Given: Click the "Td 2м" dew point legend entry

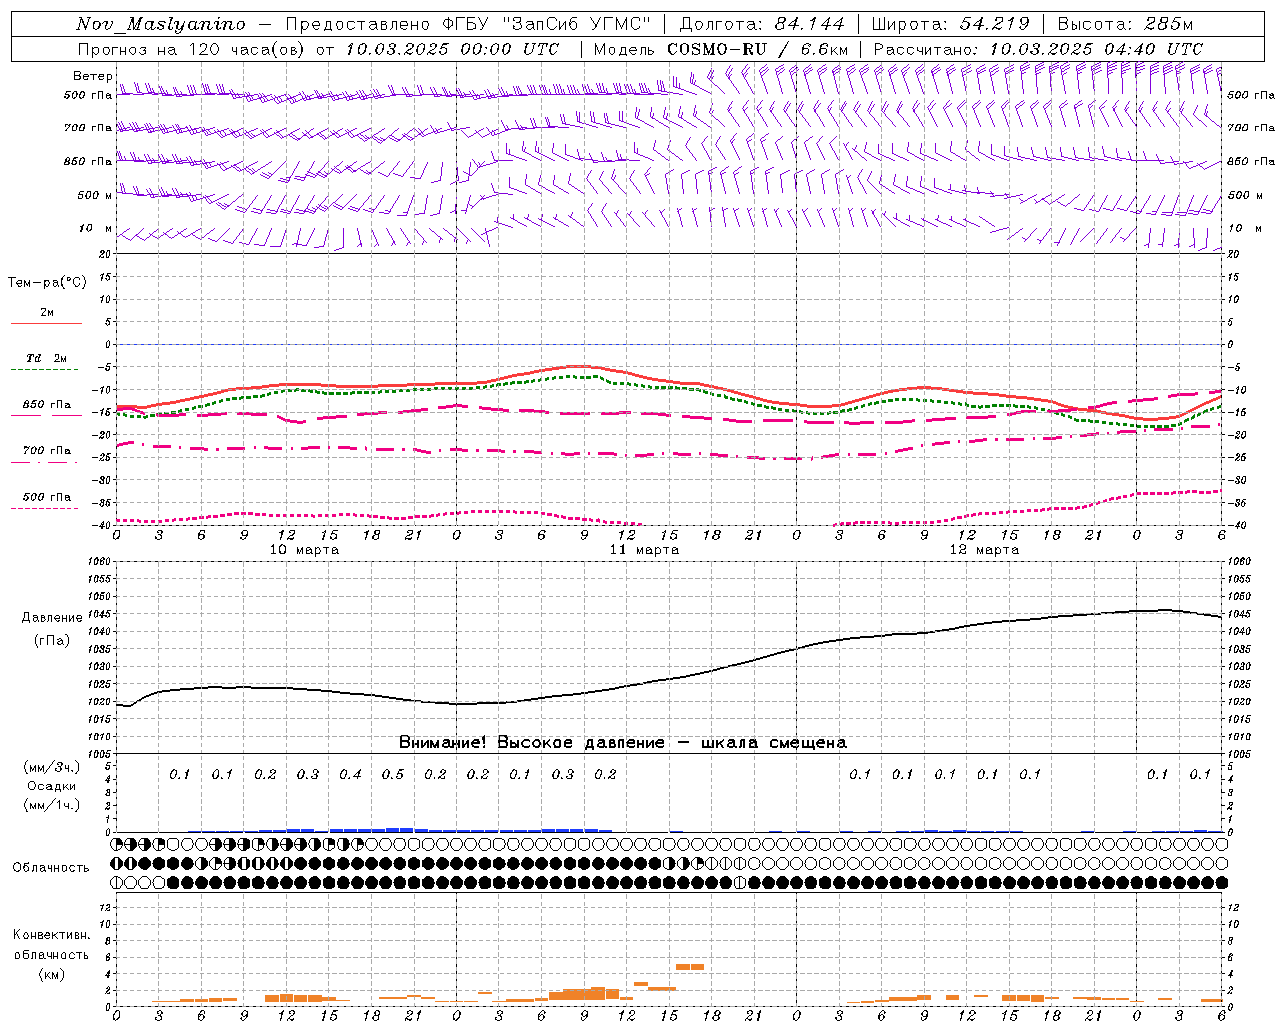Looking at the screenshot, I should (x=47, y=358).
